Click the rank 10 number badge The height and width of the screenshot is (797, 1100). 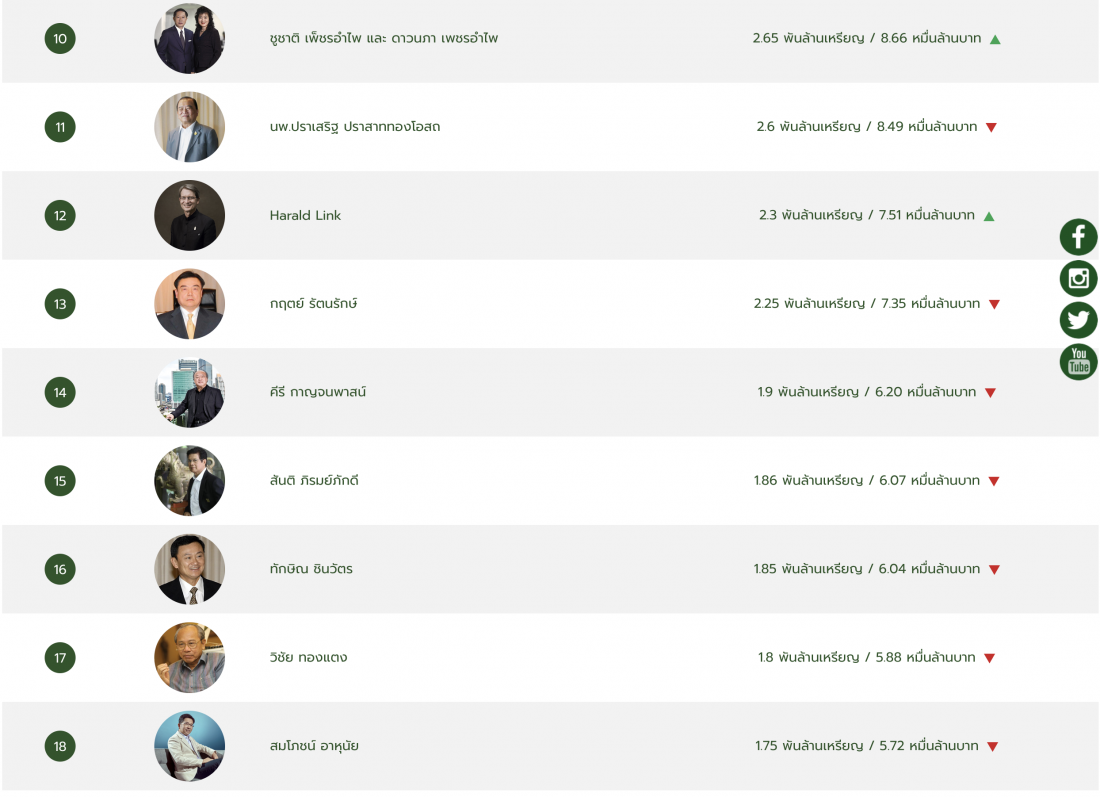(60, 39)
